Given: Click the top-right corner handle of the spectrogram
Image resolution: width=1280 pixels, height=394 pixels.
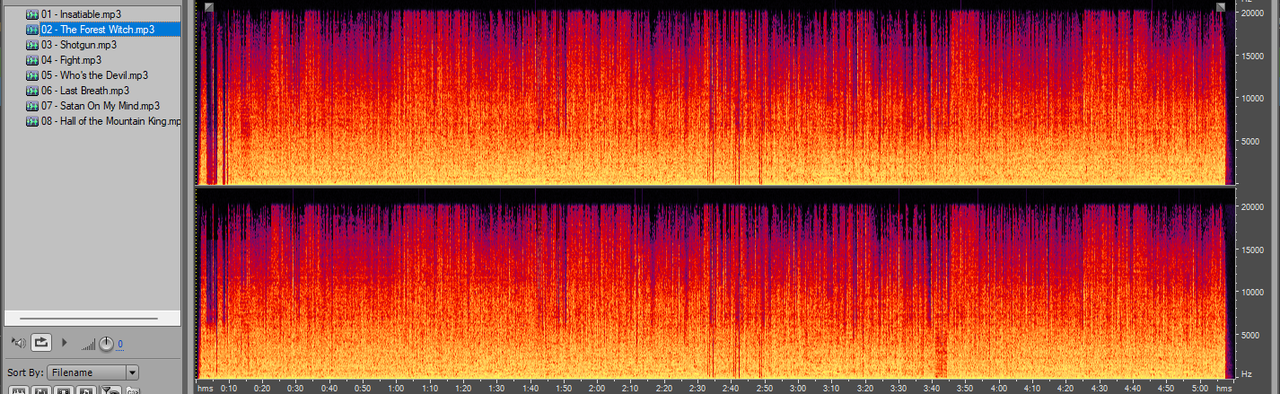Looking at the screenshot, I should pos(1221,7).
